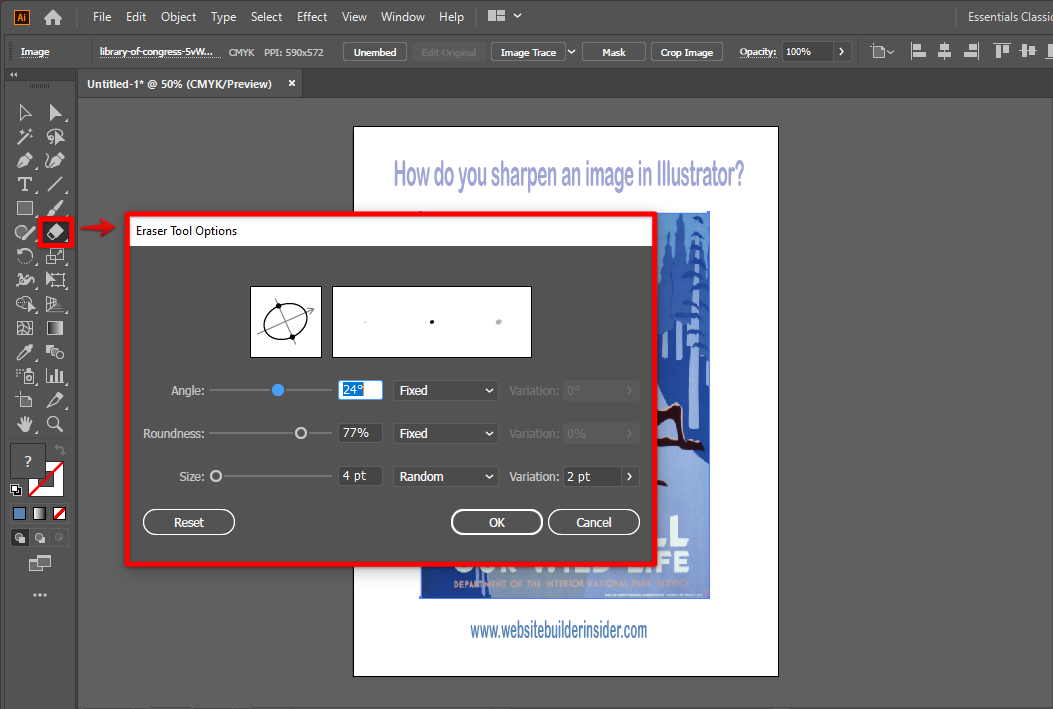Open the Effect menu
Screen dimensions: 1053x709
coord(312,17)
